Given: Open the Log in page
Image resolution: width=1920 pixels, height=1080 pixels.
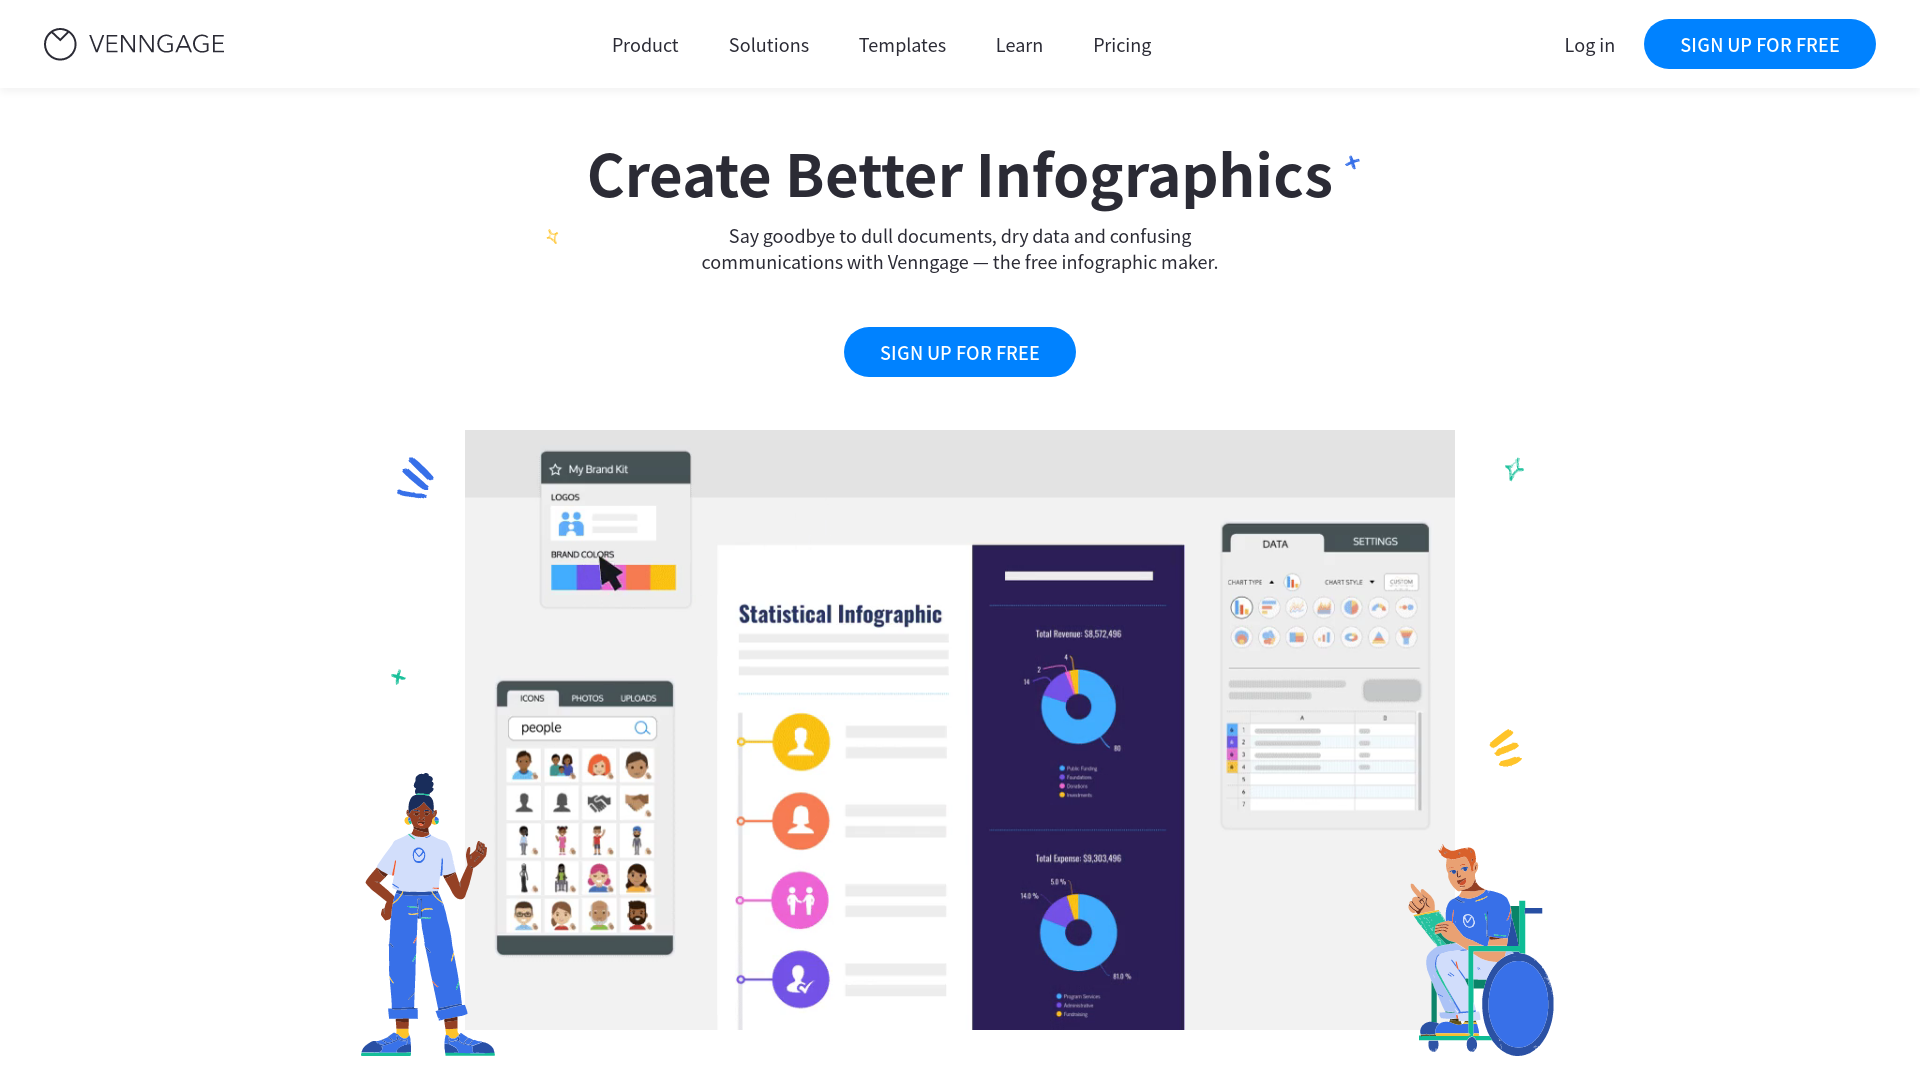Looking at the screenshot, I should [x=1589, y=44].
